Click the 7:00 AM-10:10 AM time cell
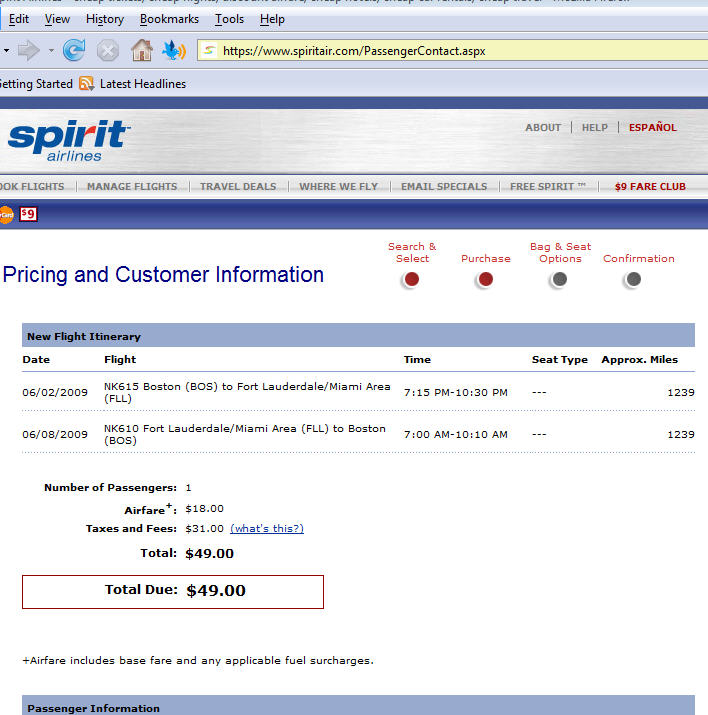Image resolution: width=708 pixels, height=715 pixels. point(455,435)
